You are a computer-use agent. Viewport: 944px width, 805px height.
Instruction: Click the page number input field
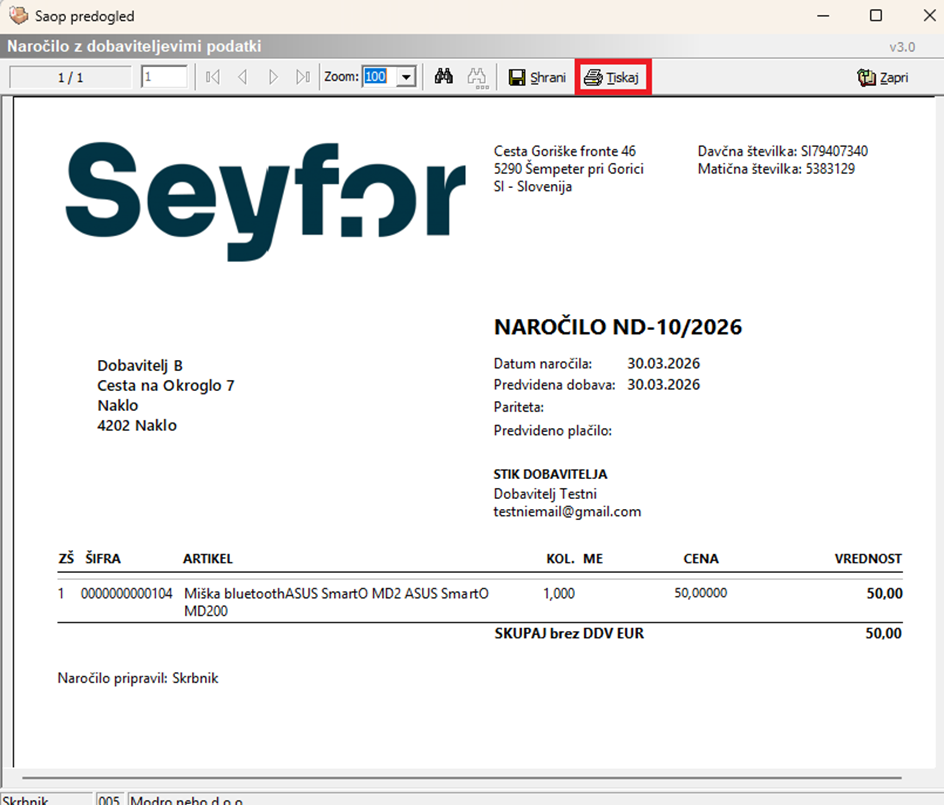(x=164, y=76)
